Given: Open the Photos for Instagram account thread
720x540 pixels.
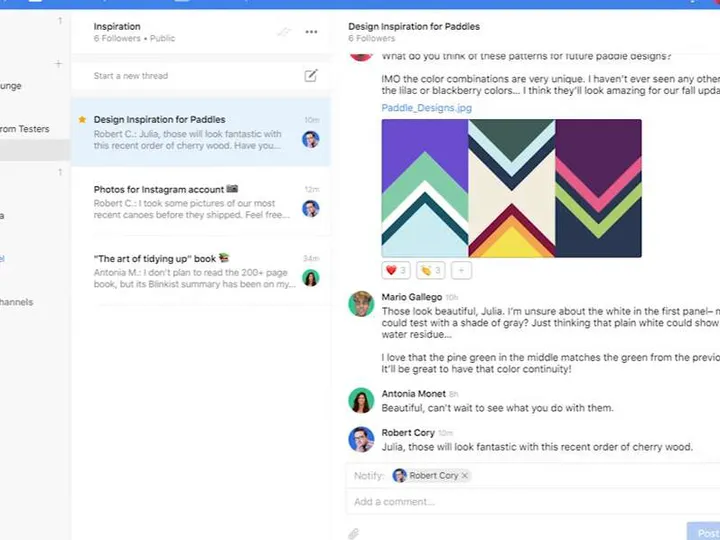Looking at the screenshot, I should click(201, 202).
